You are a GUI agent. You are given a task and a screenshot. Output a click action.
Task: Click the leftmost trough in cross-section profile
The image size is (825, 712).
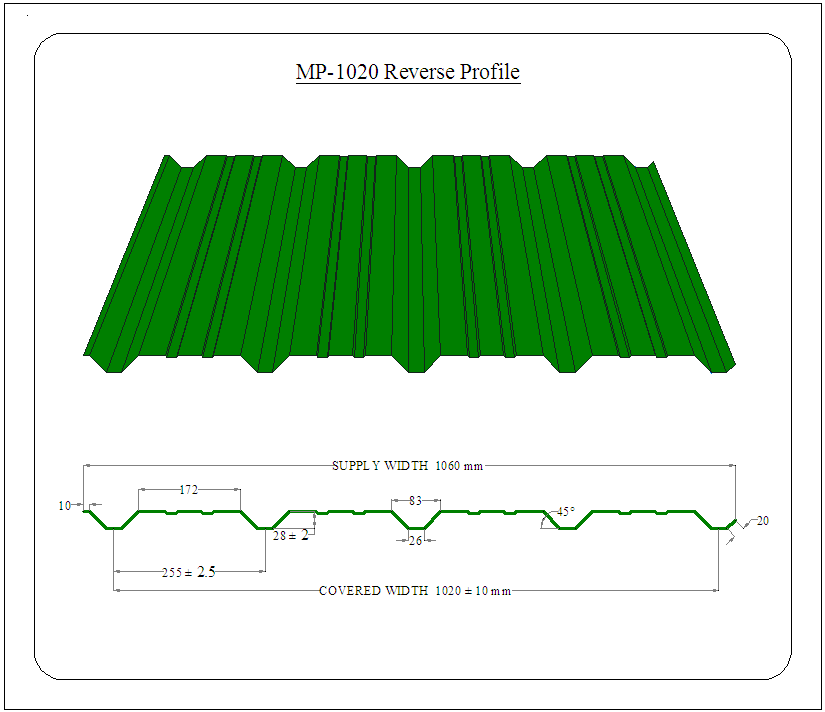pos(115,528)
